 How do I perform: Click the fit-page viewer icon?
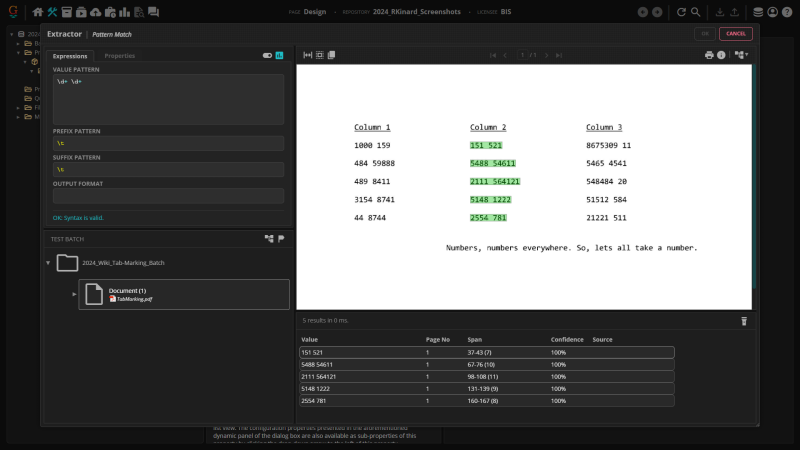point(319,55)
